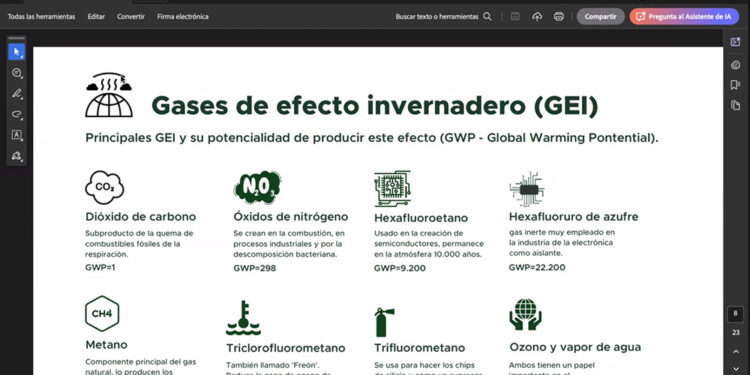
Task: Click the fire extinguisher graphic
Action: 385,322
